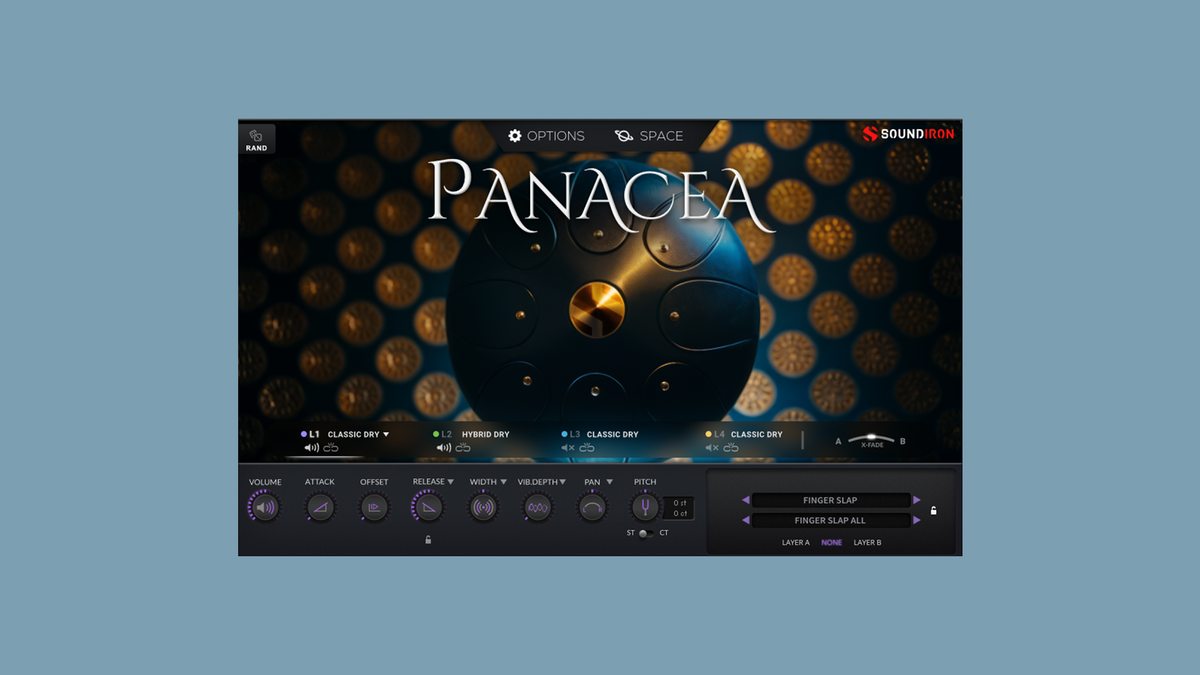1200x675 pixels.
Task: Click the PAN knob
Action: (x=592, y=507)
